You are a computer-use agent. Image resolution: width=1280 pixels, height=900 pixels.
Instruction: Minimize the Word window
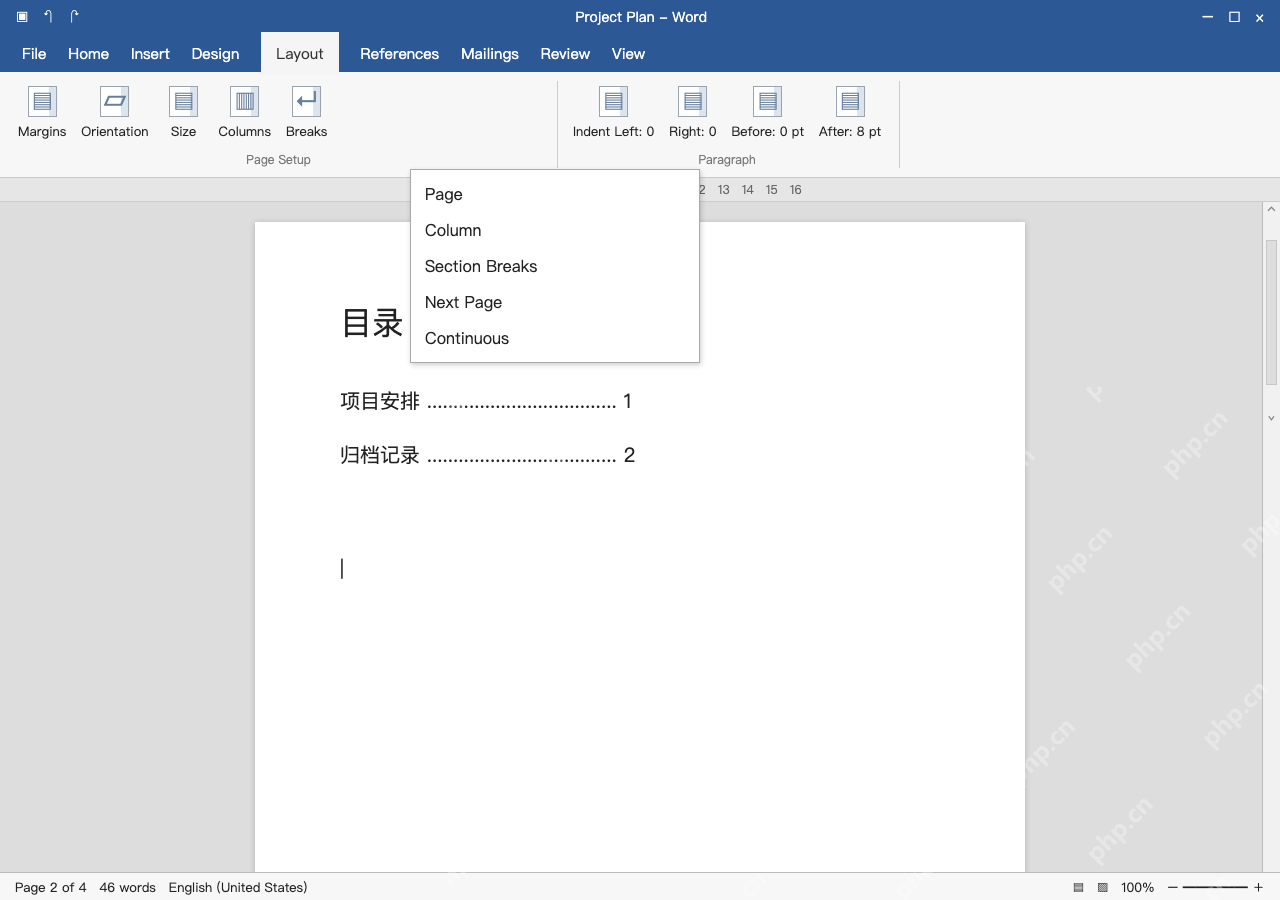click(x=1208, y=17)
